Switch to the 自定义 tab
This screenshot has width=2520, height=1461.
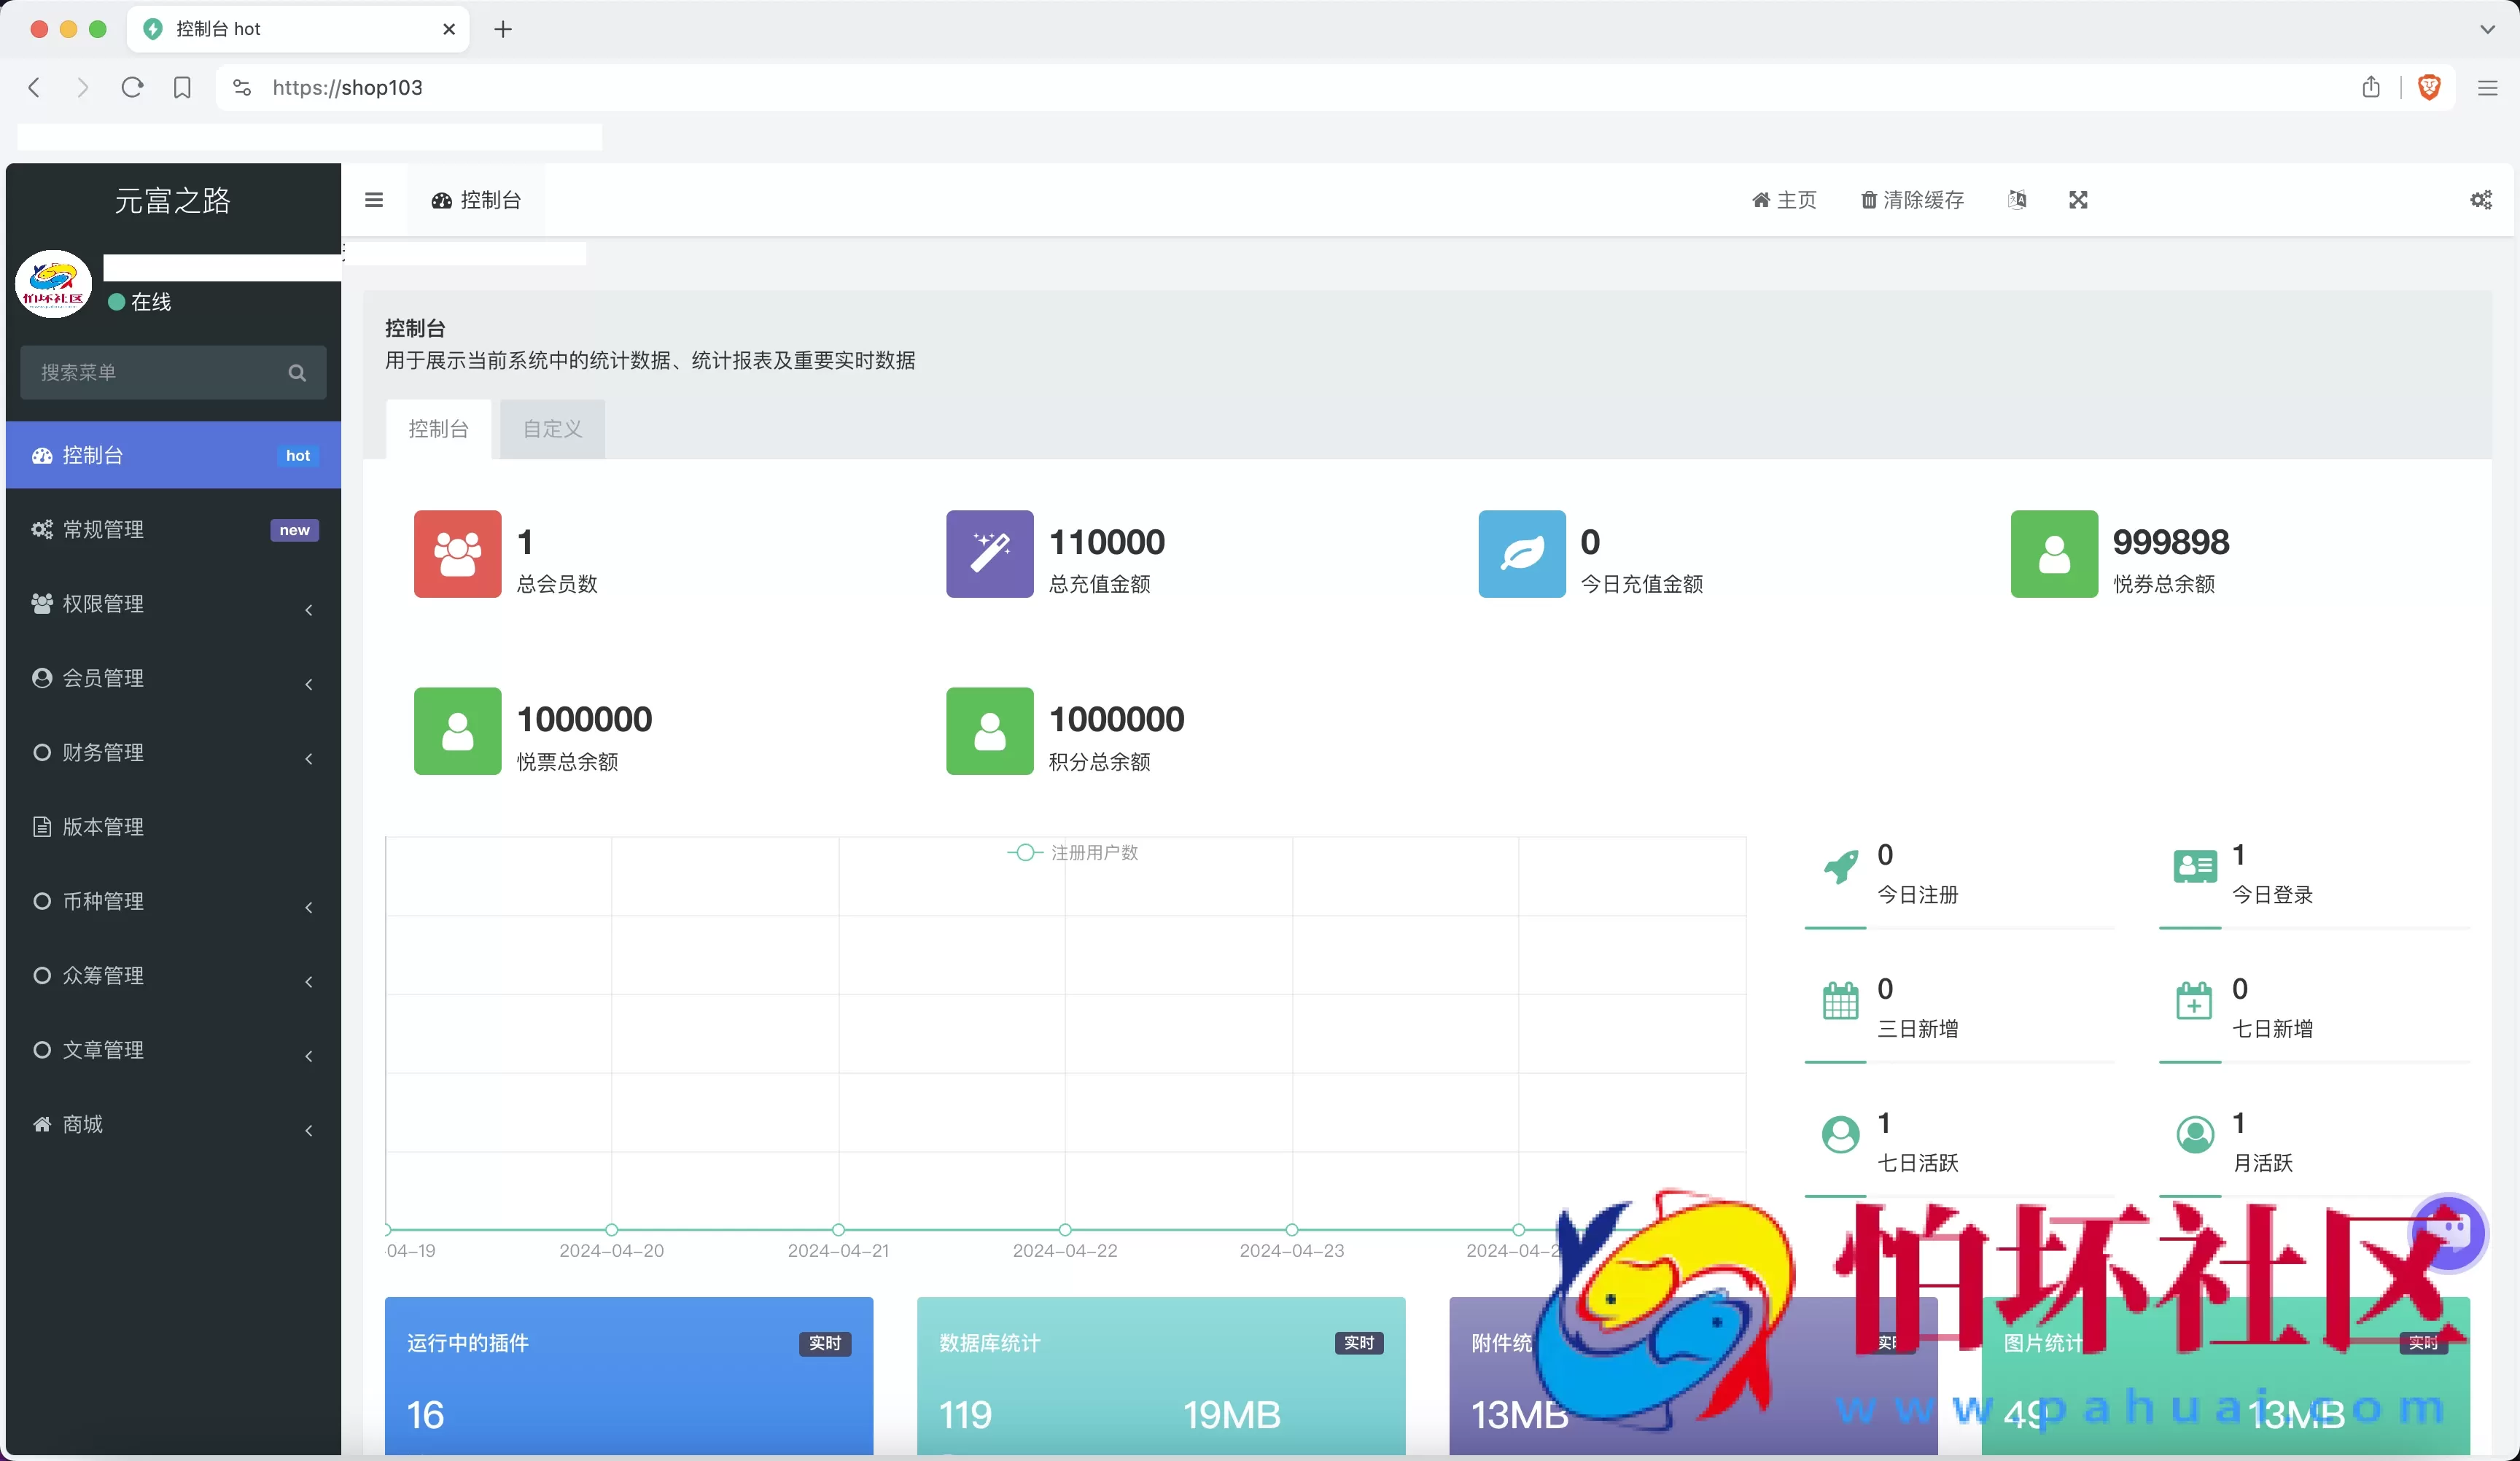click(551, 428)
